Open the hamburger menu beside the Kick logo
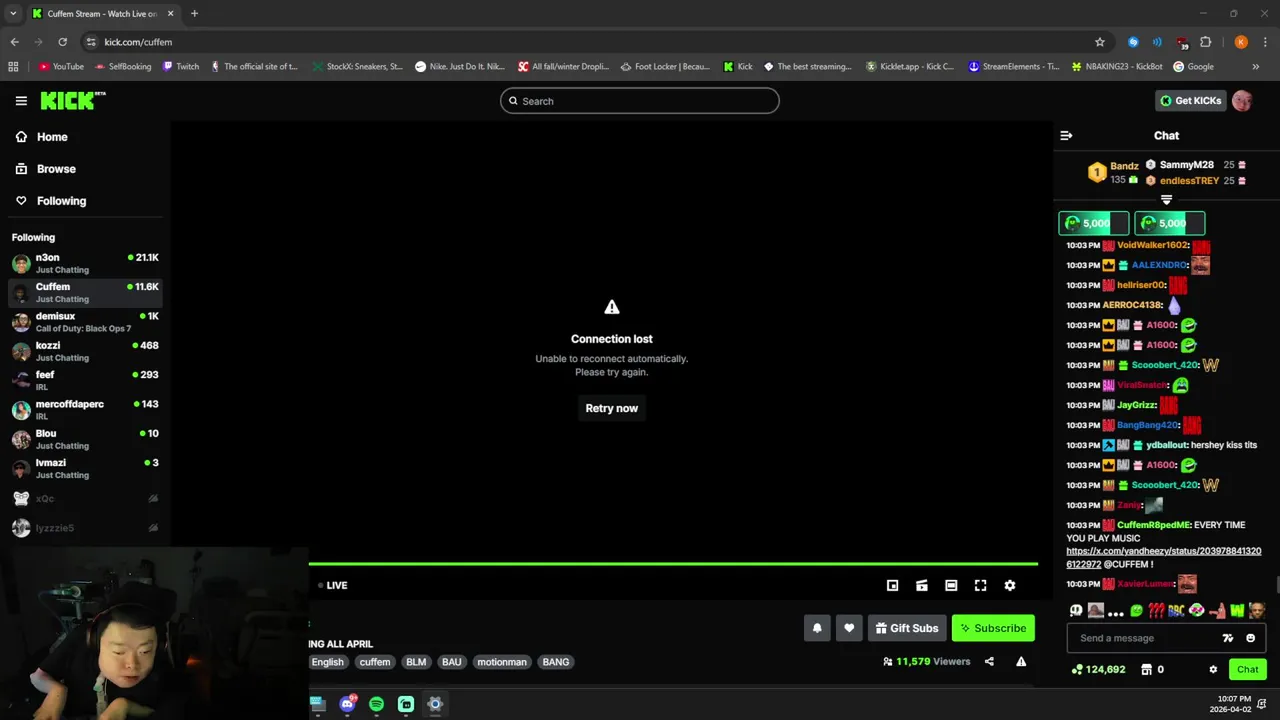The image size is (1280, 720). (x=21, y=101)
